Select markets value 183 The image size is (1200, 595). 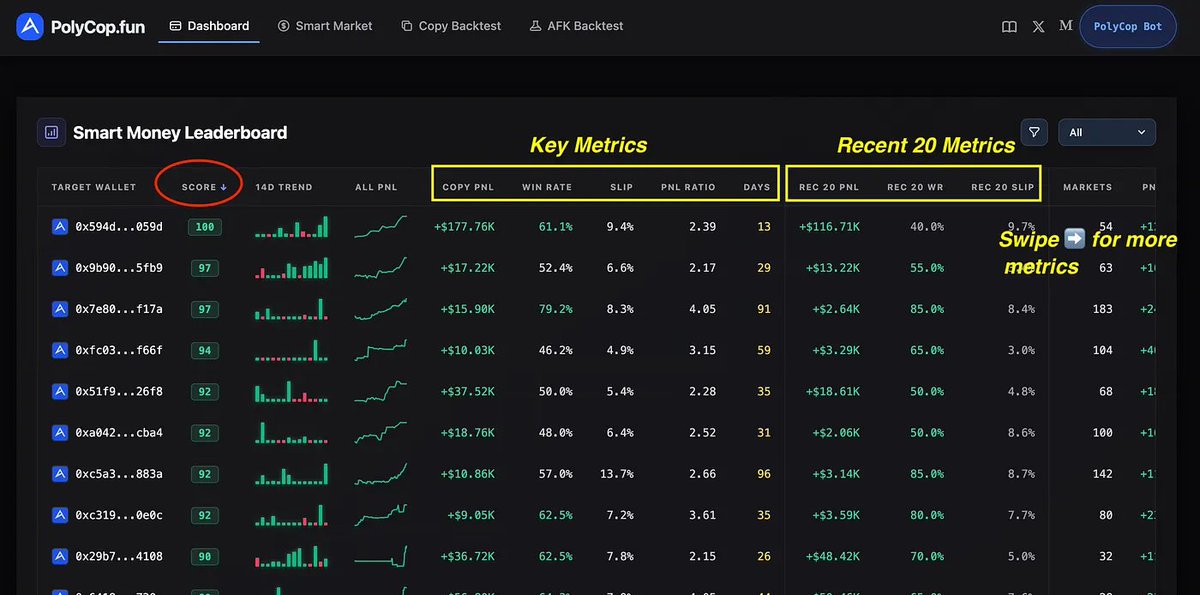(1102, 309)
